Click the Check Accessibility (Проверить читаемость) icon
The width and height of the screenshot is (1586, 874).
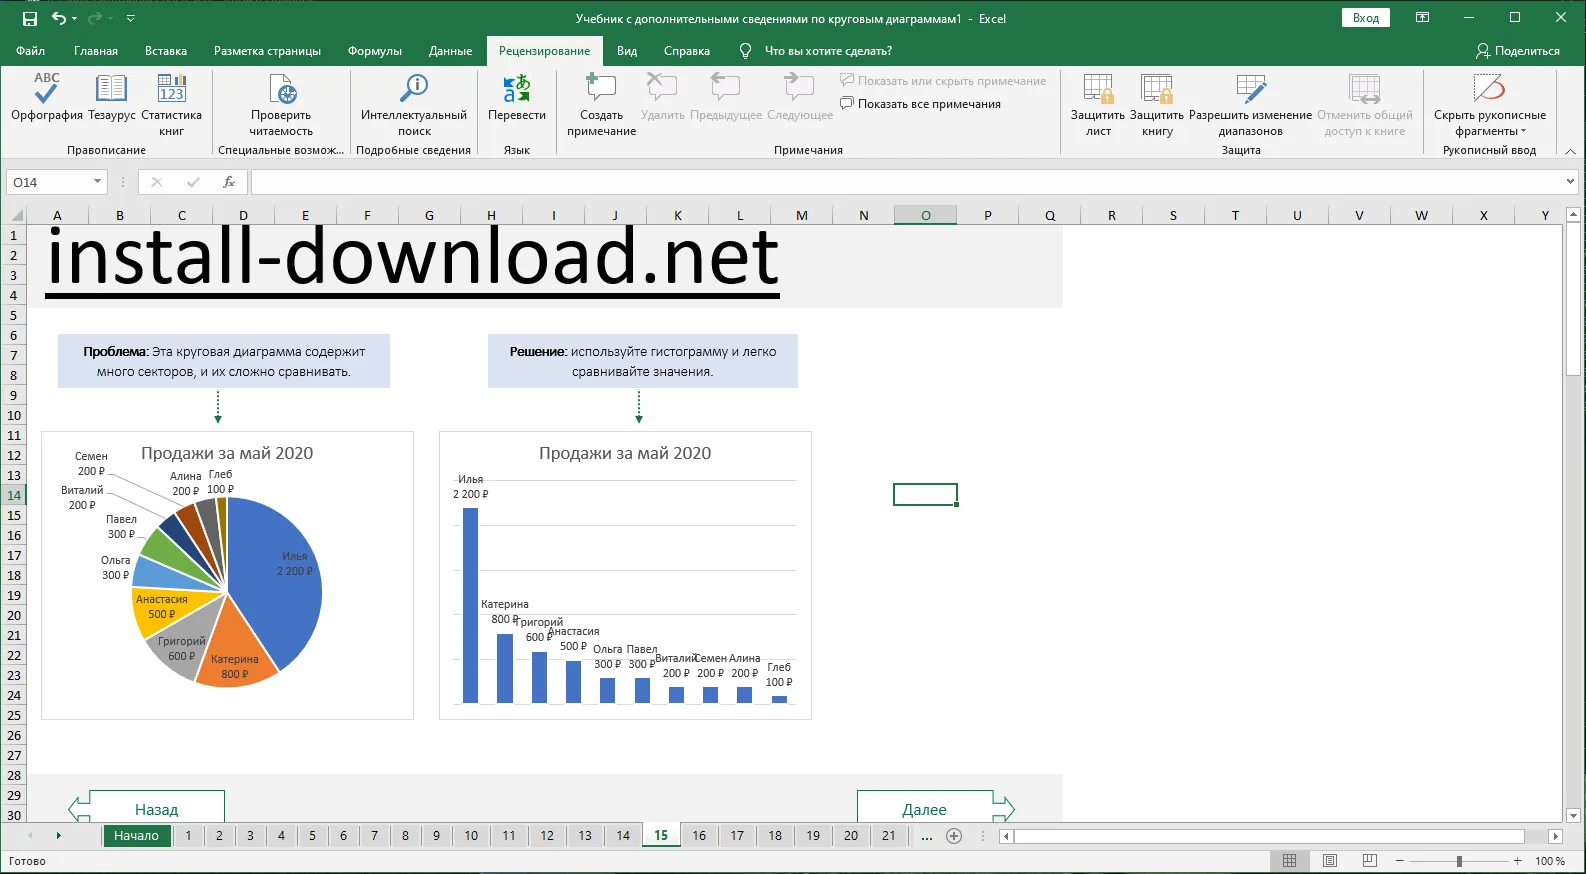(281, 91)
